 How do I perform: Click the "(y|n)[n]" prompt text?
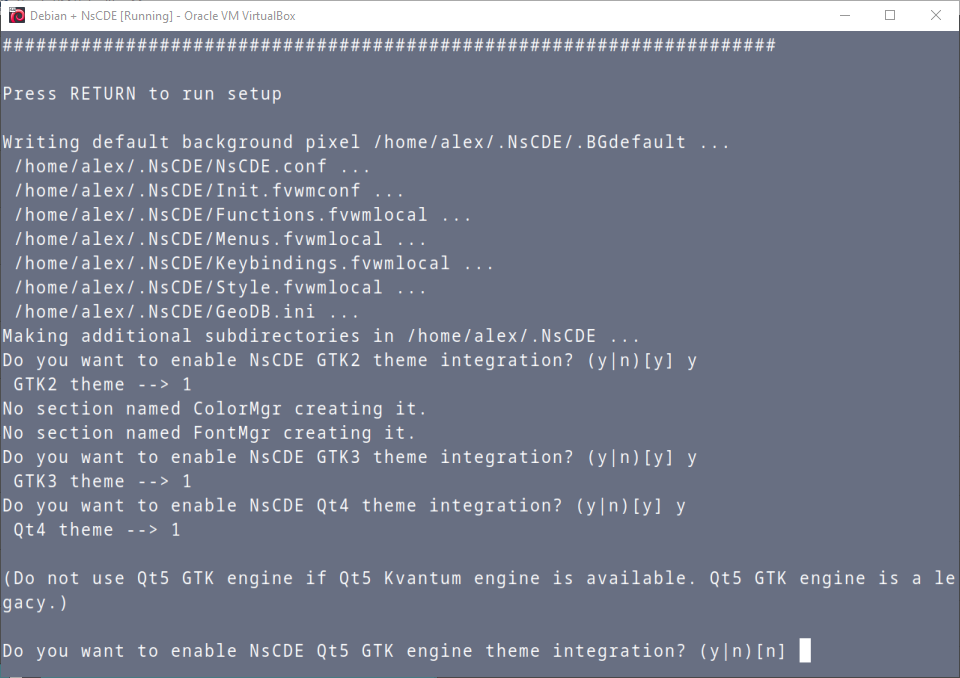(743, 650)
